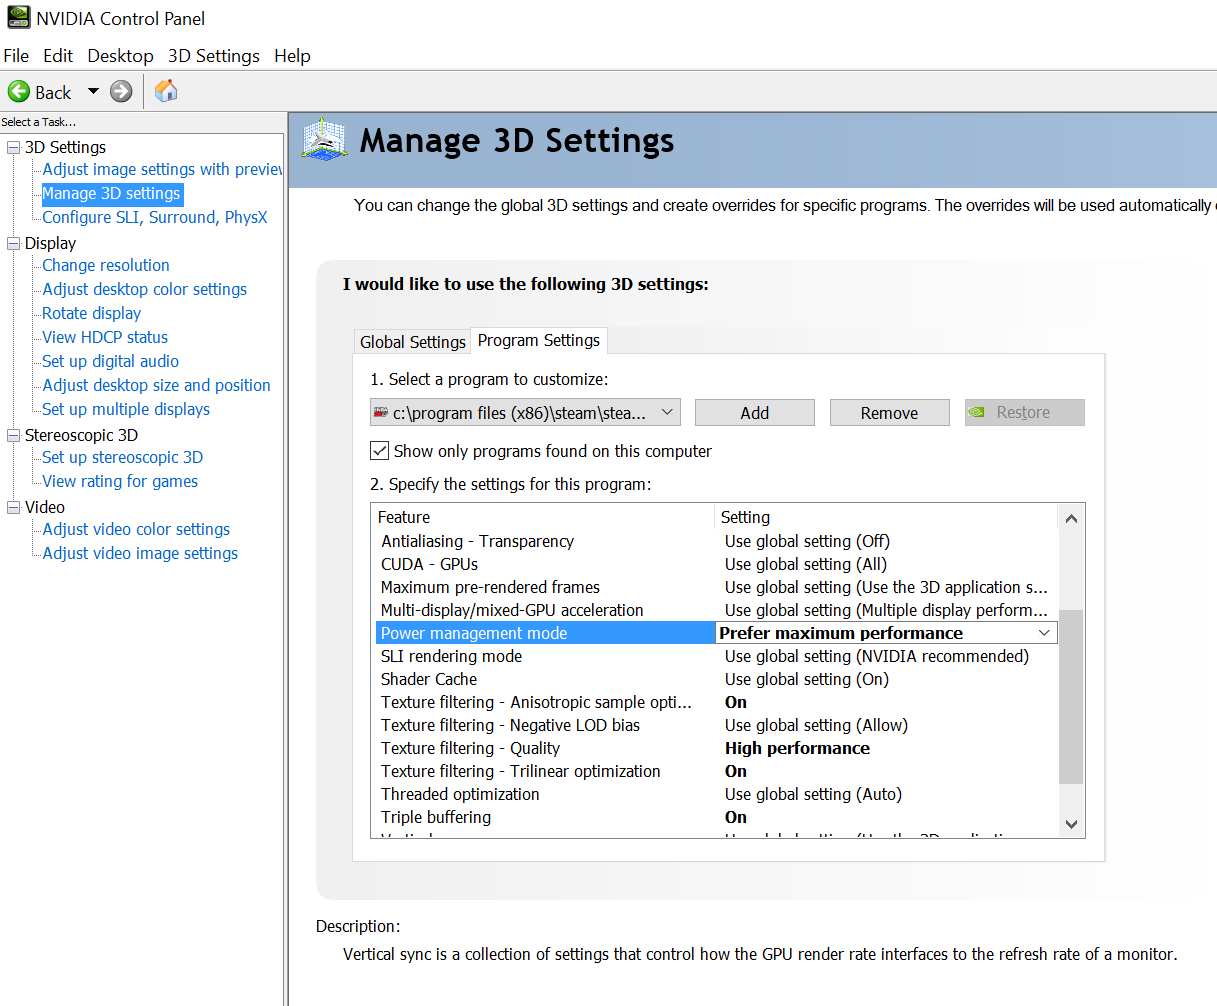Viewport: 1217px width, 1006px height.
Task: Open Set up stereoscopic 3D
Action: click(123, 457)
